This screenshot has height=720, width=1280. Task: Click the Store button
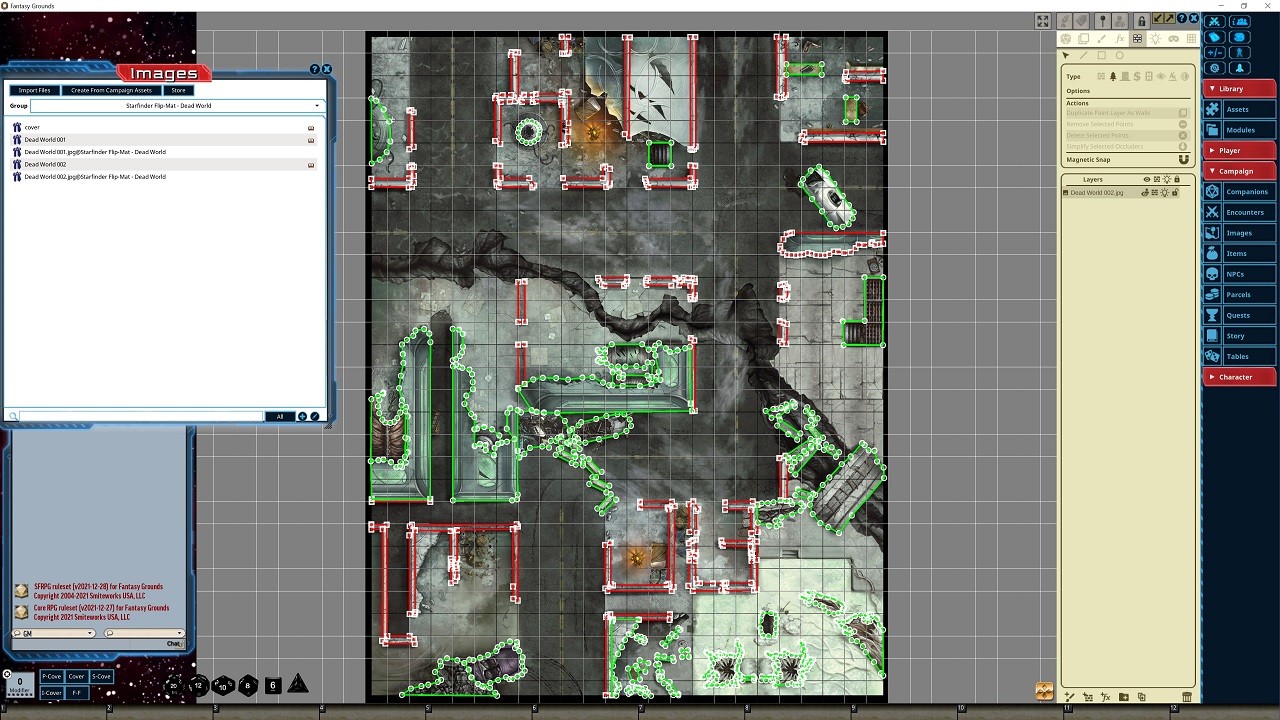(x=178, y=90)
